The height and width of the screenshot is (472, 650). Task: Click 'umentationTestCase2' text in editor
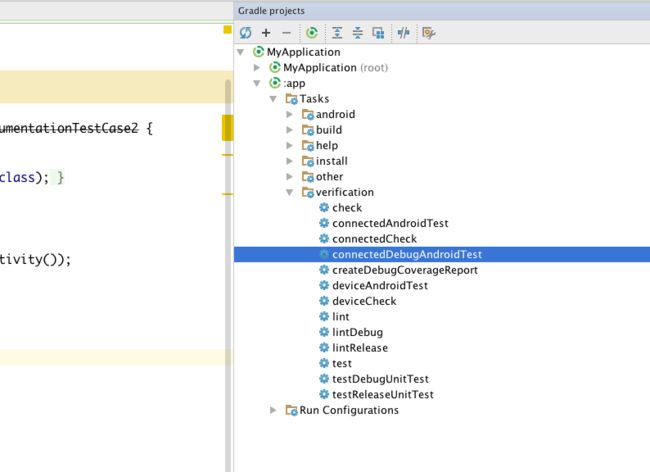click(69, 128)
